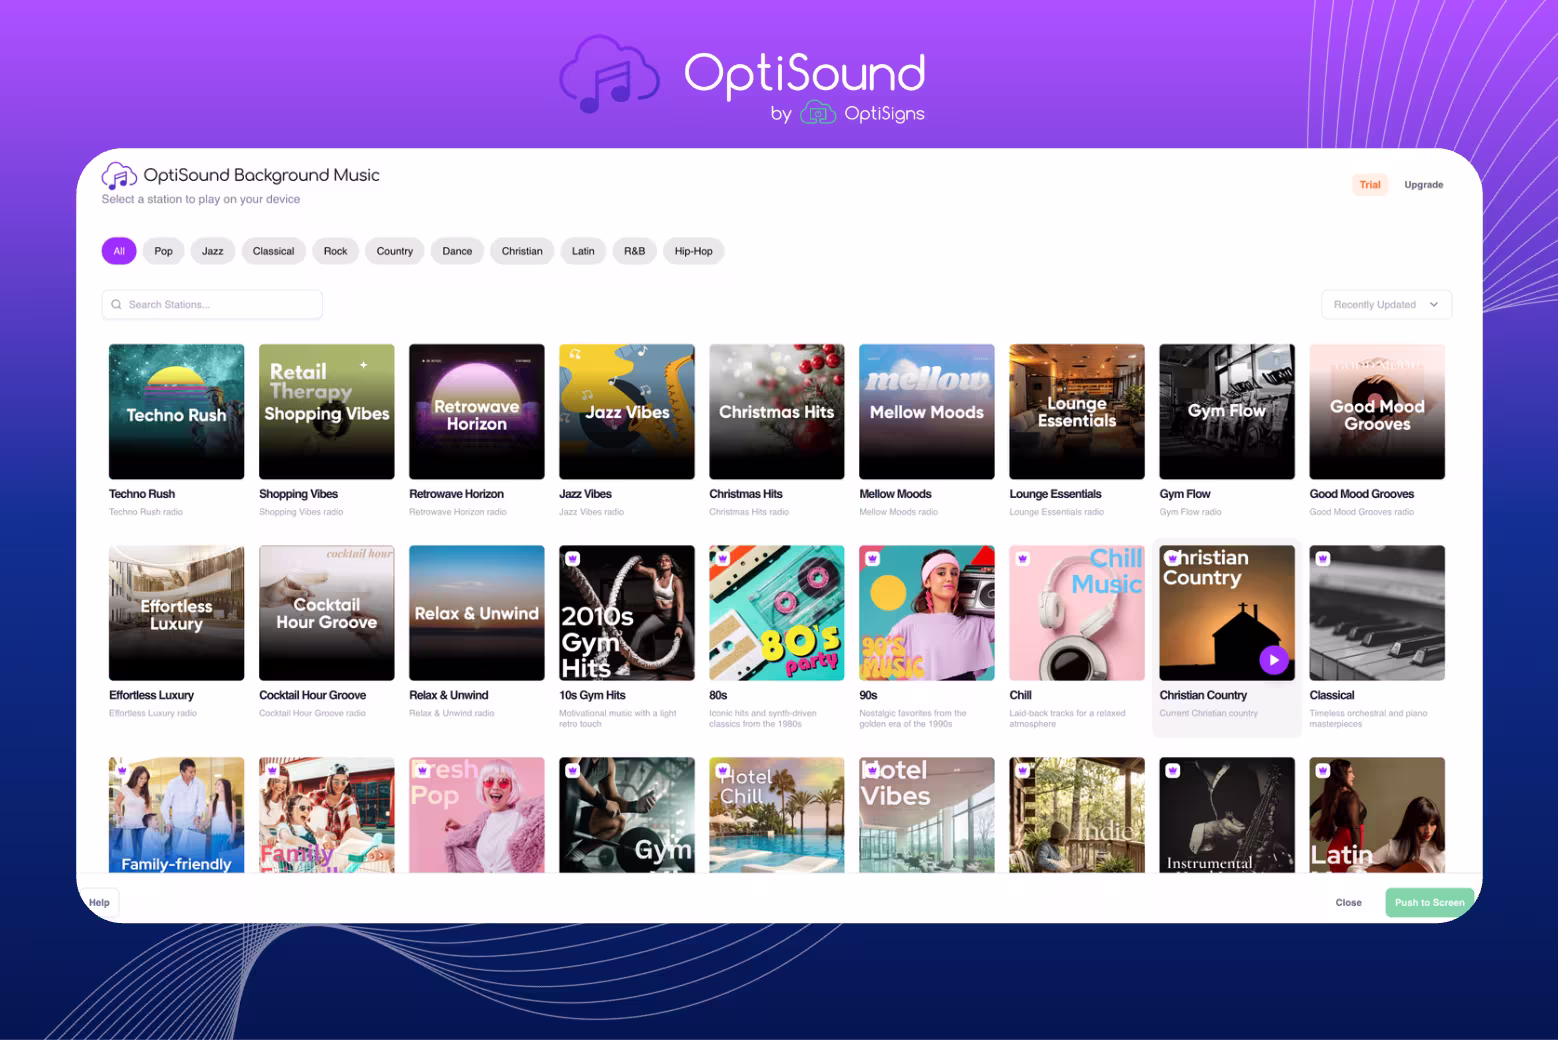Click crown badge on Instrumental station

coord(1173,771)
